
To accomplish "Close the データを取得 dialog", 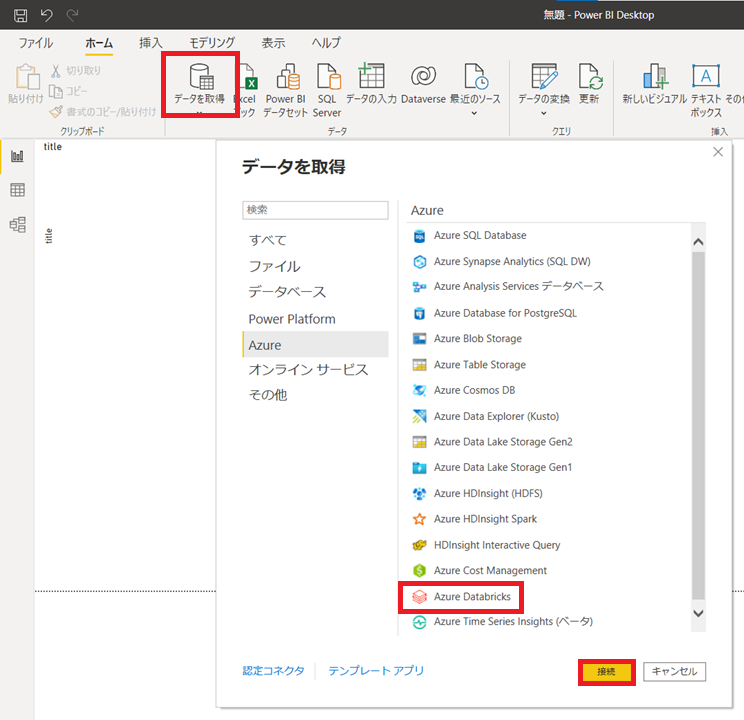I will point(718,151).
